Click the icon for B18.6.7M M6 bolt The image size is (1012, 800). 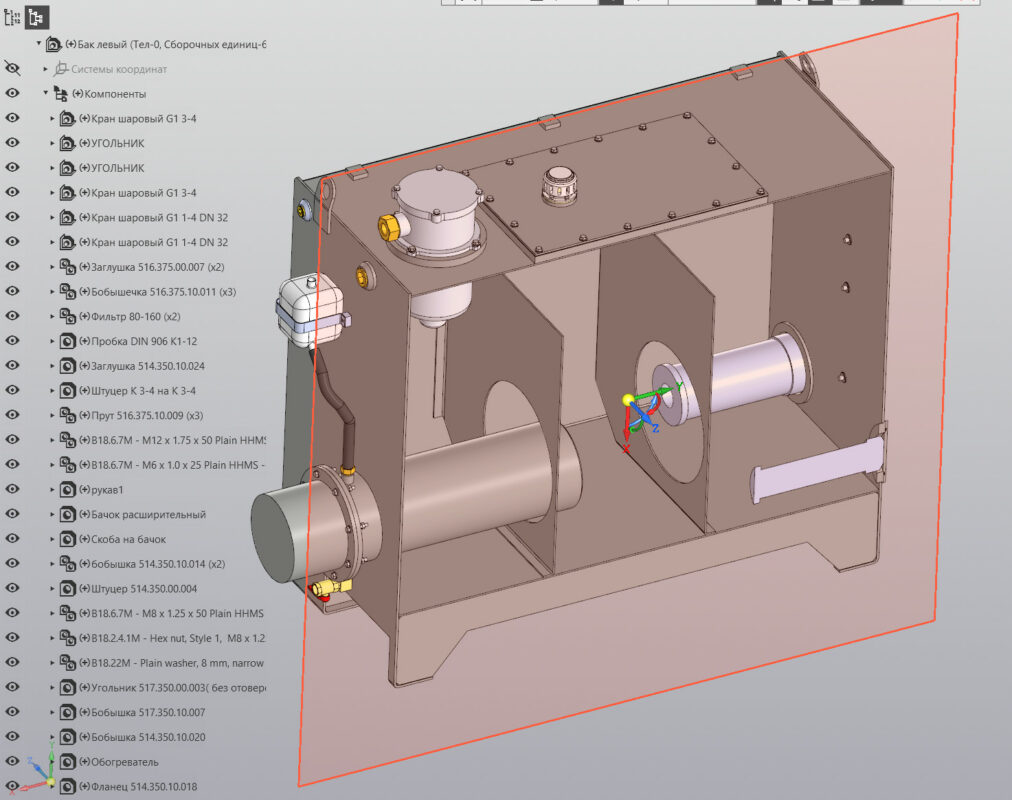(x=68, y=465)
